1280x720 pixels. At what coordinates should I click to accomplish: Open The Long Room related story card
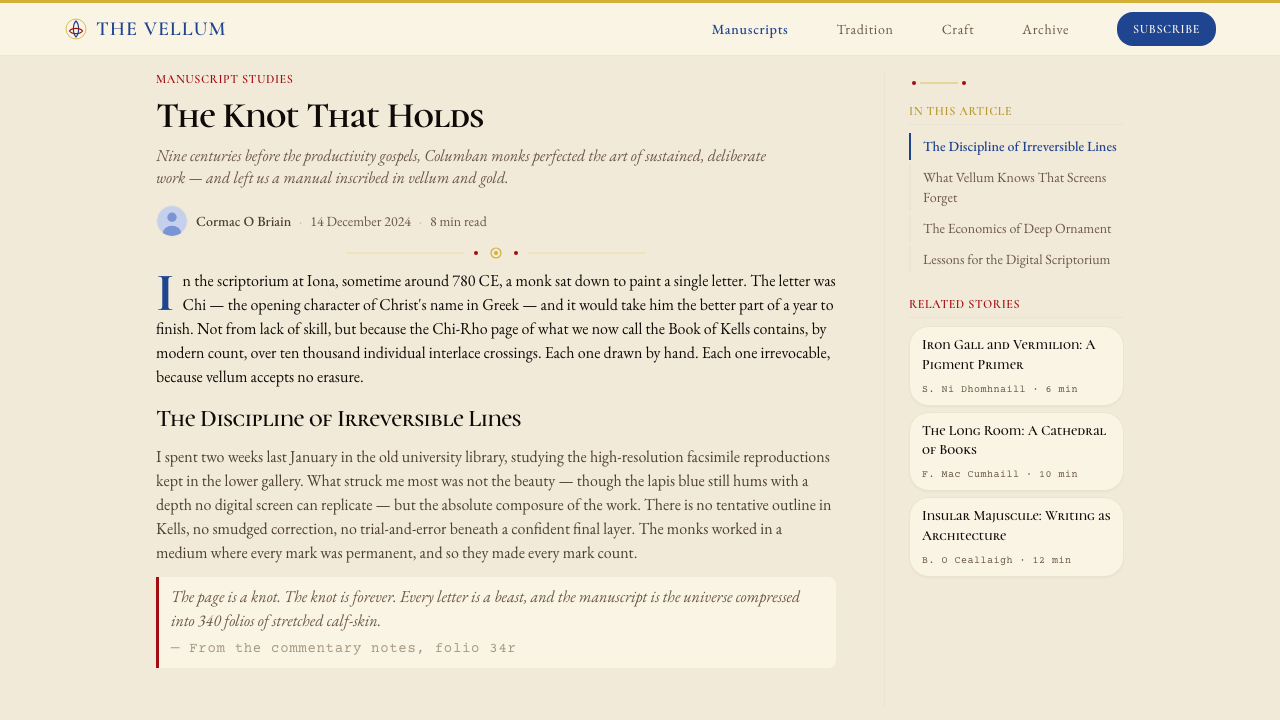(1016, 452)
